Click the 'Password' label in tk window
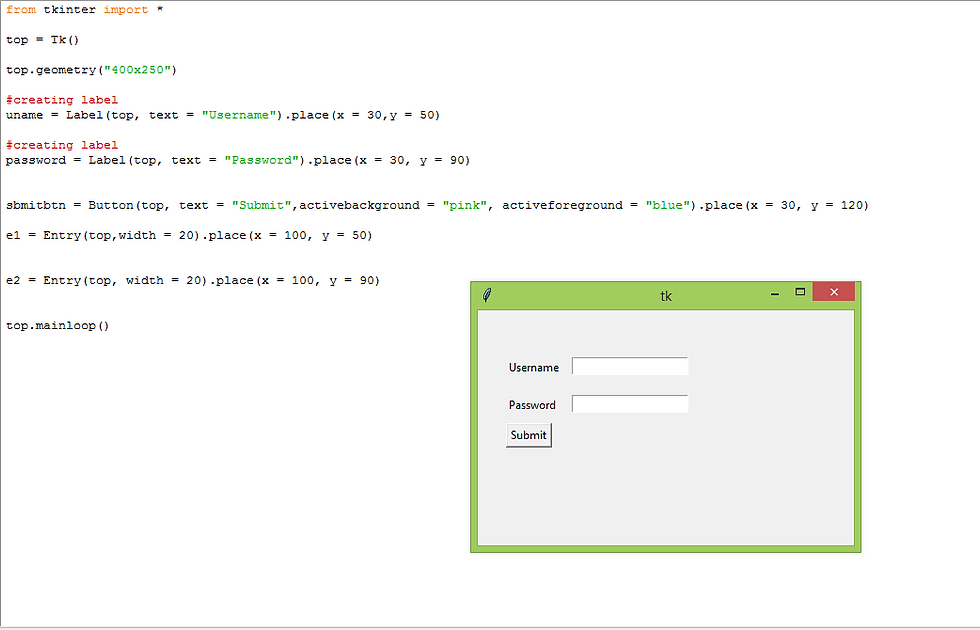Image resolution: width=980 pixels, height=630 pixels. (x=532, y=405)
